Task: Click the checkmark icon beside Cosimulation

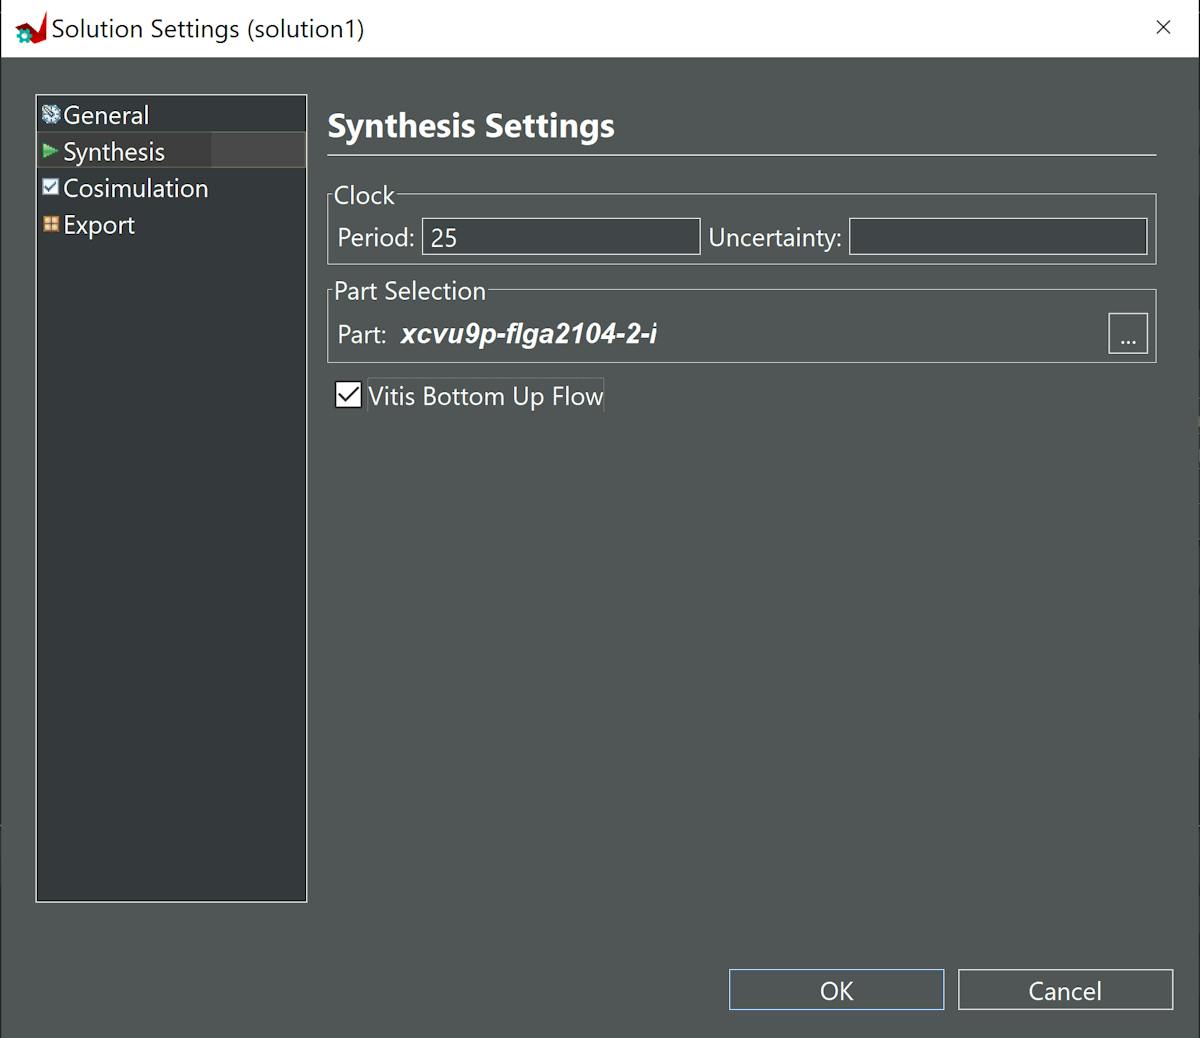Action: pyautogui.click(x=51, y=187)
